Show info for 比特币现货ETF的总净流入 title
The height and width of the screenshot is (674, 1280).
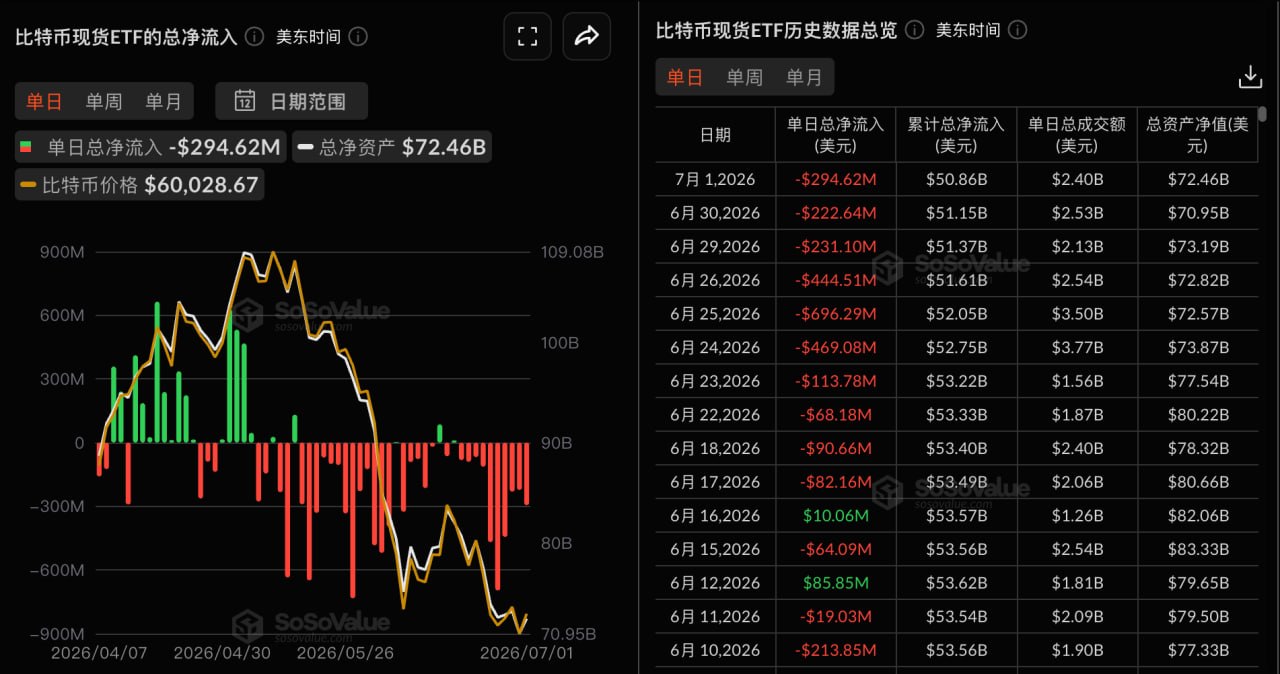pyautogui.click(x=256, y=37)
